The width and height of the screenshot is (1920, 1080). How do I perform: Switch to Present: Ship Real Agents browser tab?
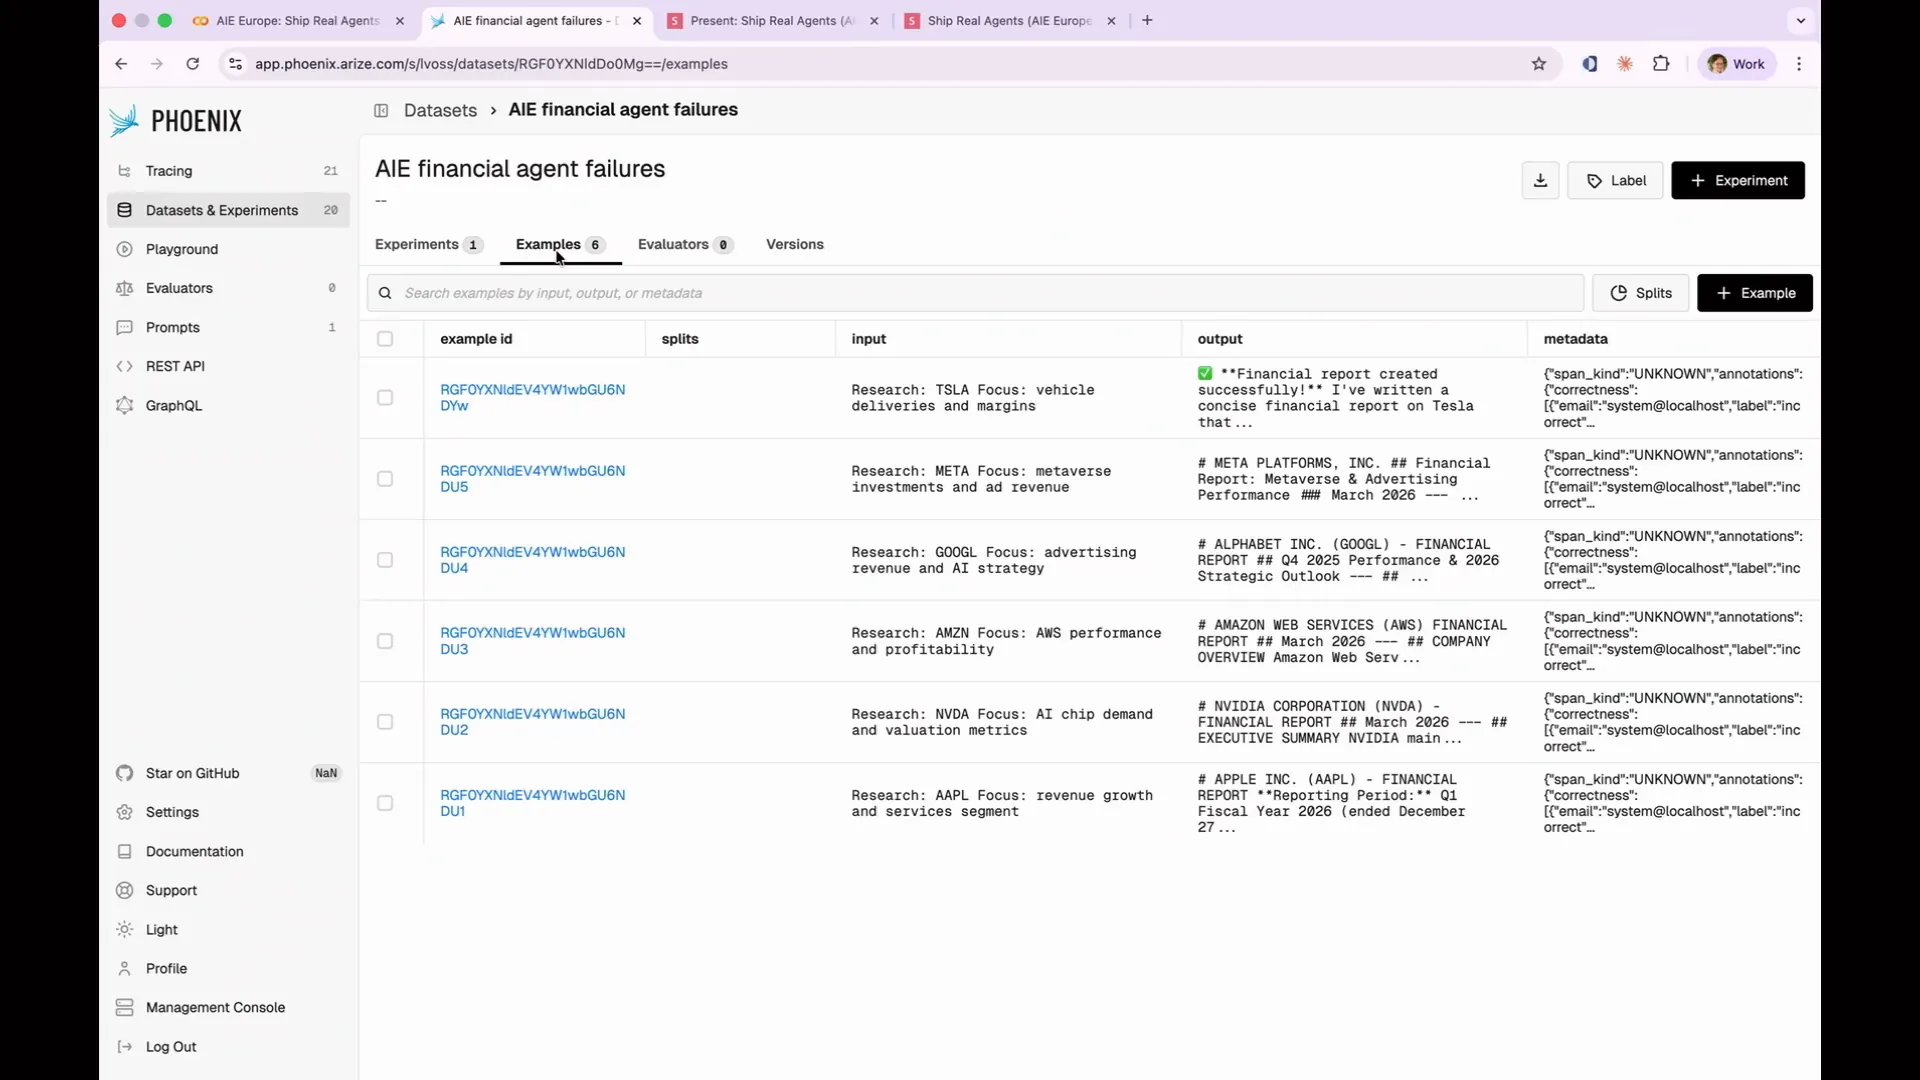(772, 20)
